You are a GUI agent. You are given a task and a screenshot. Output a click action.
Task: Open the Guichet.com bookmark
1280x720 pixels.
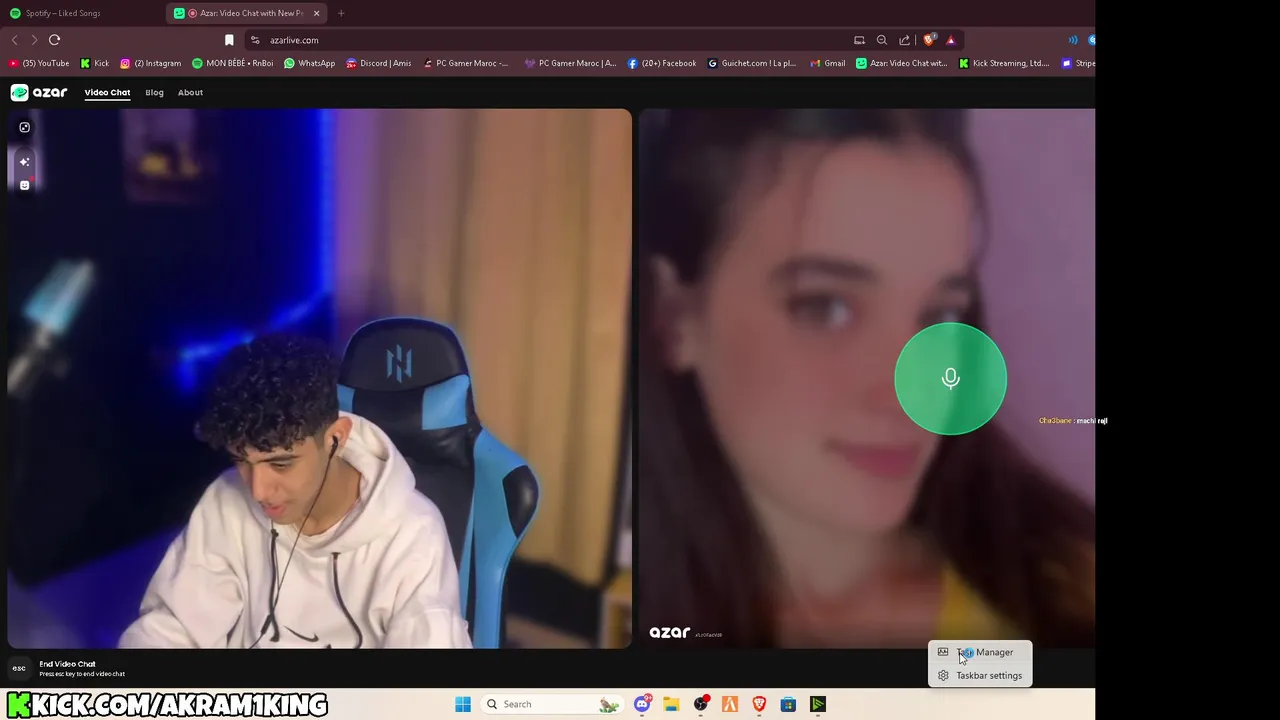pos(752,63)
